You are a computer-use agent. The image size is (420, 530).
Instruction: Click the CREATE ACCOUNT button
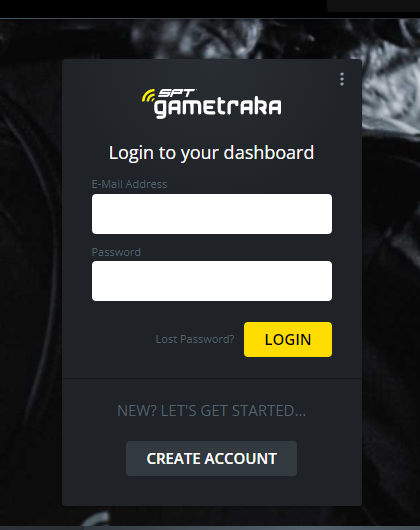pos(212,458)
